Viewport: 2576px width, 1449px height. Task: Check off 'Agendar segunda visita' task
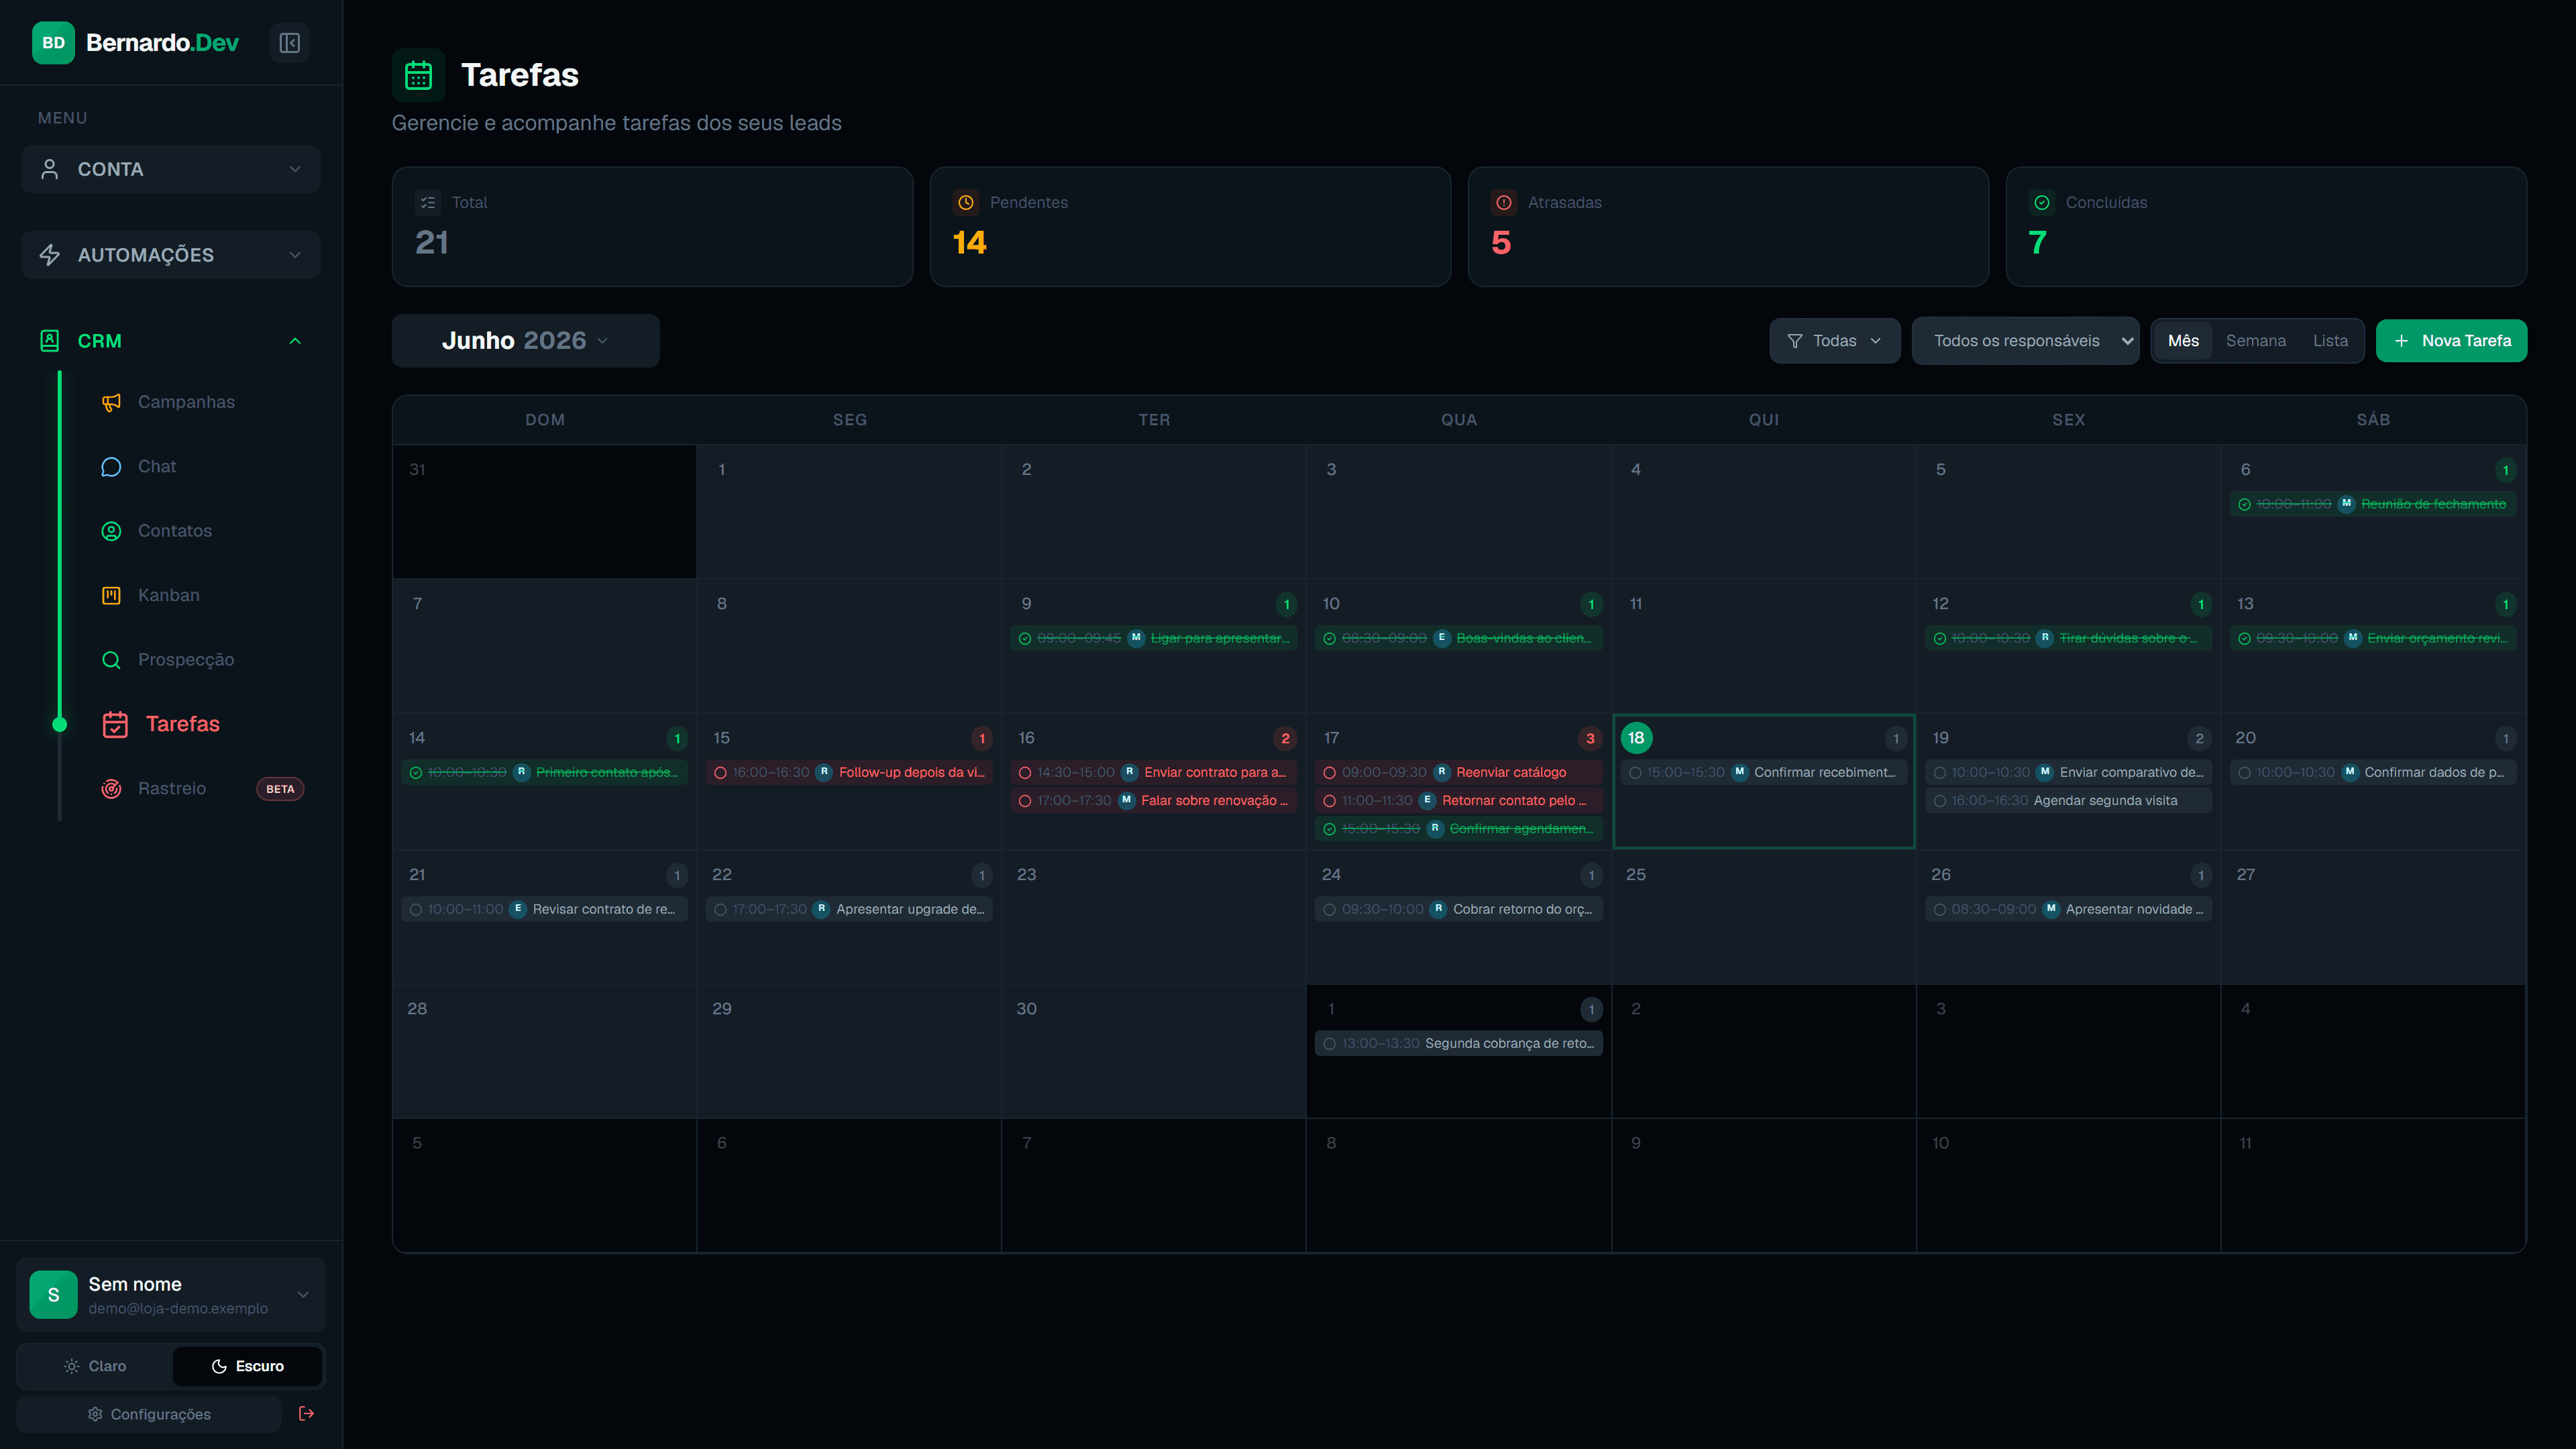tap(1939, 801)
